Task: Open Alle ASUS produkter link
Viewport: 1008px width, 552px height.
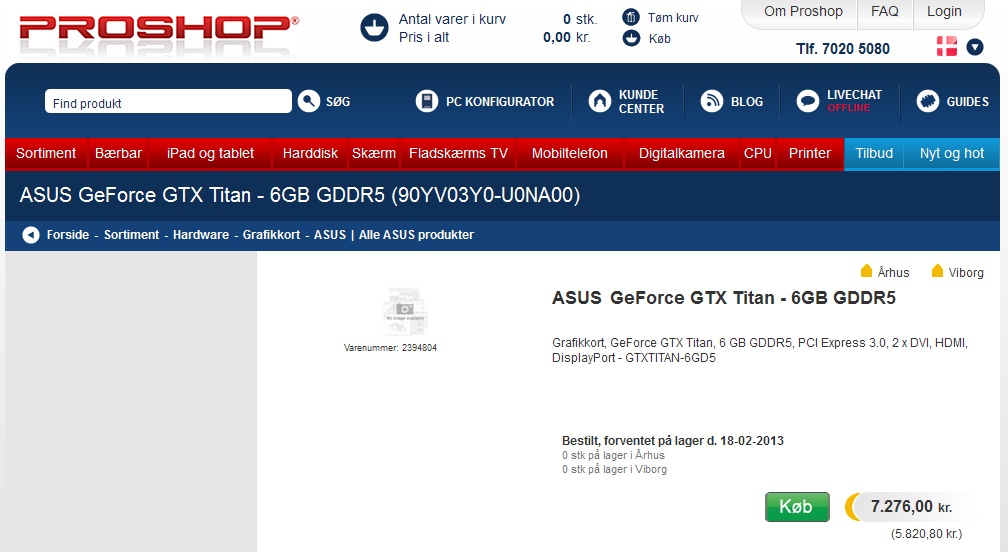Action: (416, 235)
